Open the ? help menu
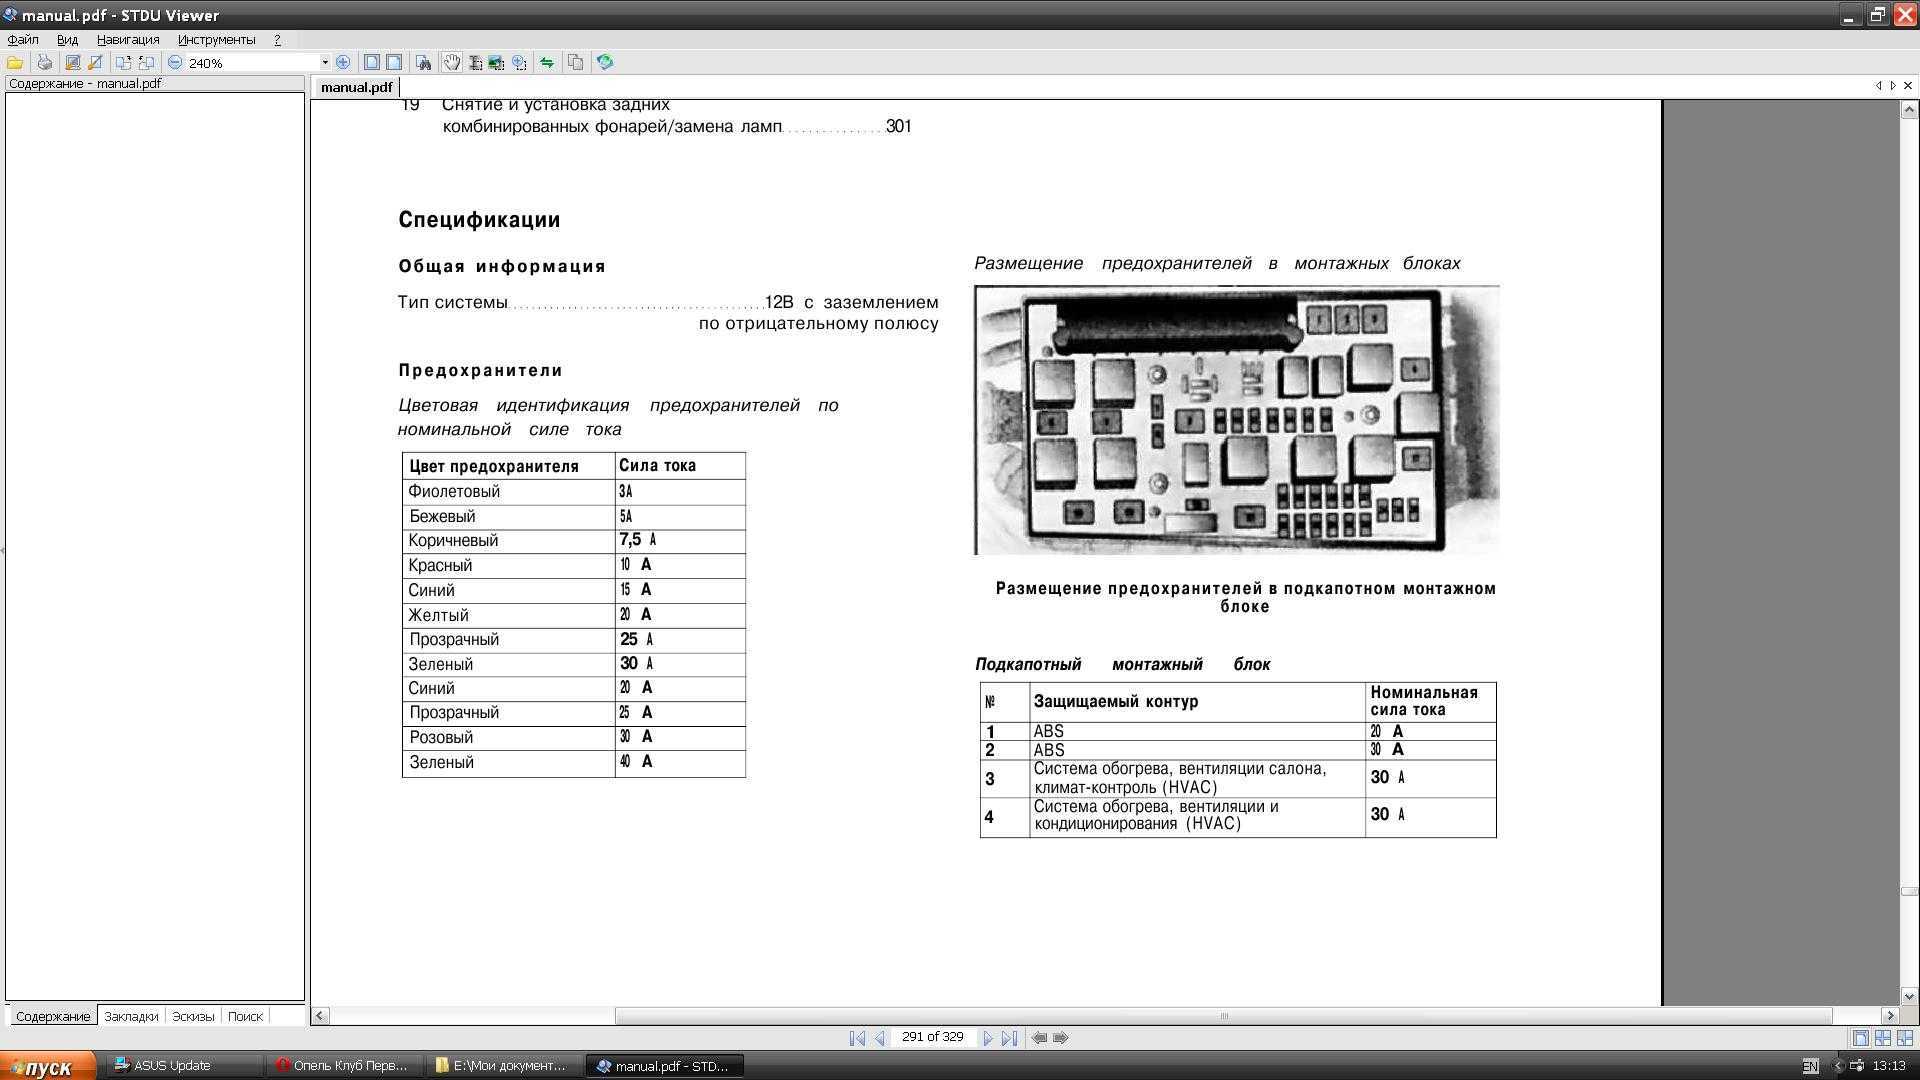The width and height of the screenshot is (1920, 1080). pos(277,39)
